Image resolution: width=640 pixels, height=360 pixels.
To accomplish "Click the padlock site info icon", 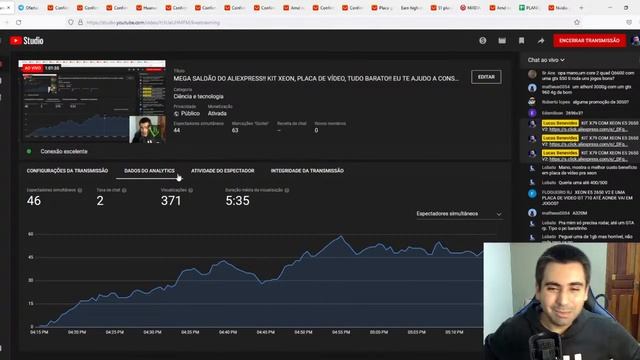I will [80, 22].
